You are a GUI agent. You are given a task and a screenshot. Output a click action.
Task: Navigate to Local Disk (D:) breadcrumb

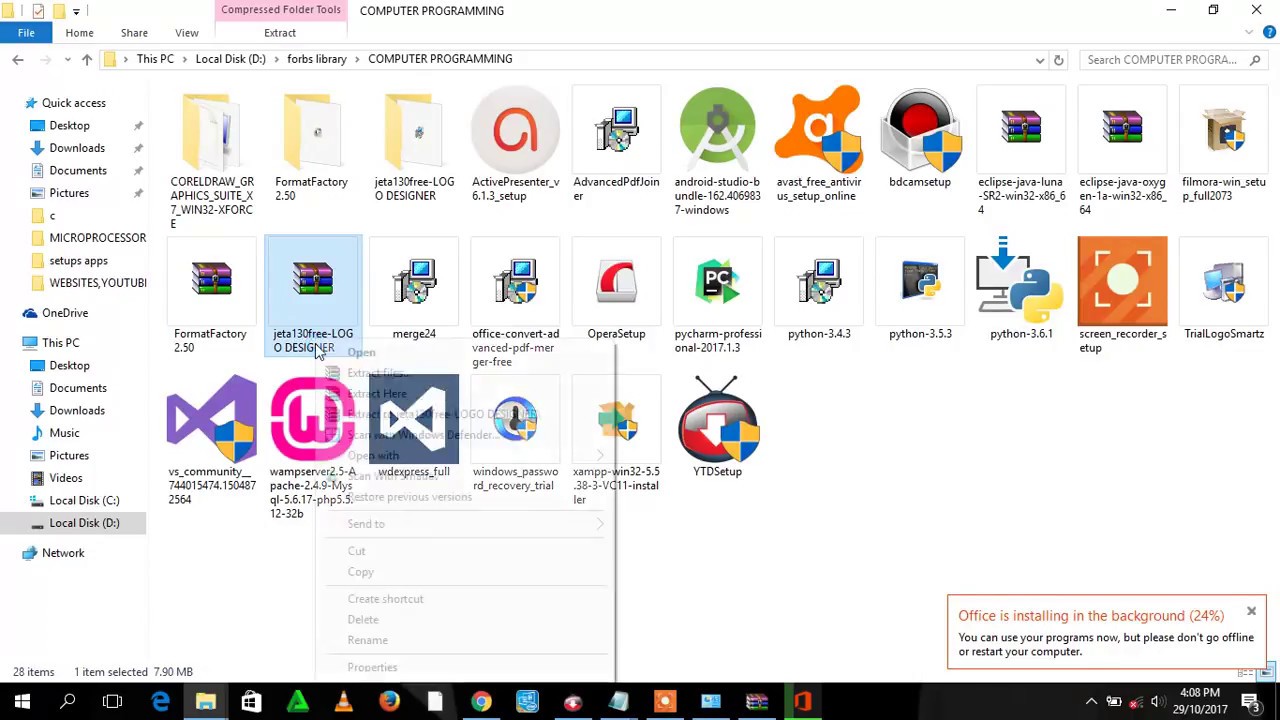(230, 59)
